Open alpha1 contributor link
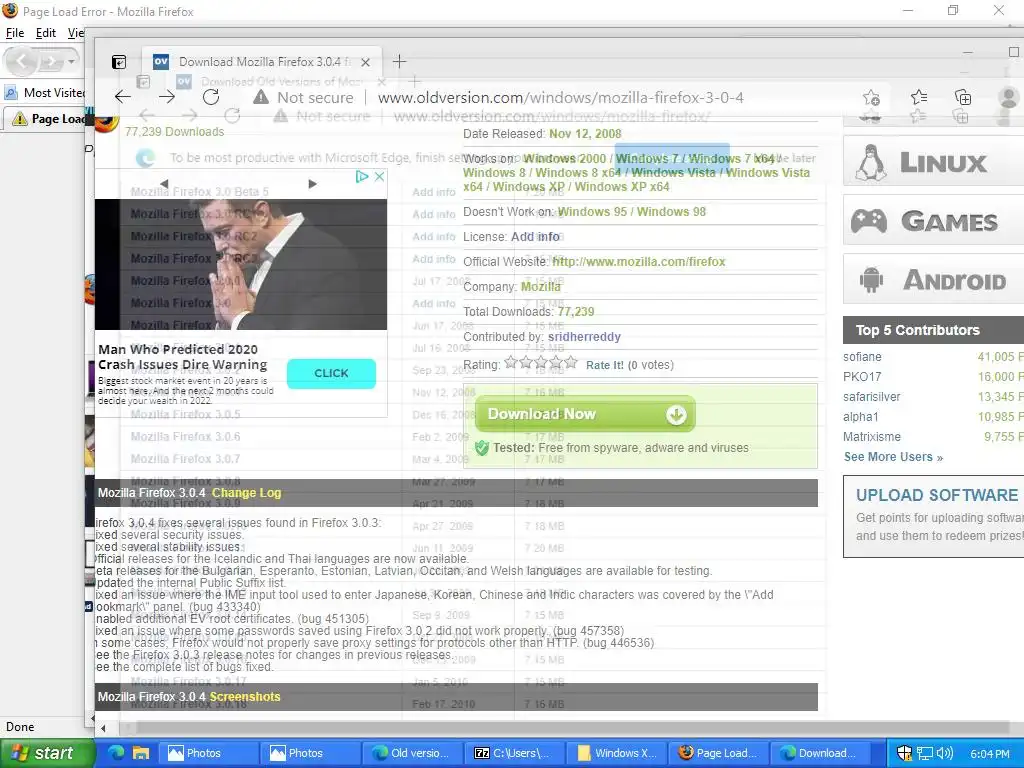The height and width of the screenshot is (768, 1024). click(861, 417)
